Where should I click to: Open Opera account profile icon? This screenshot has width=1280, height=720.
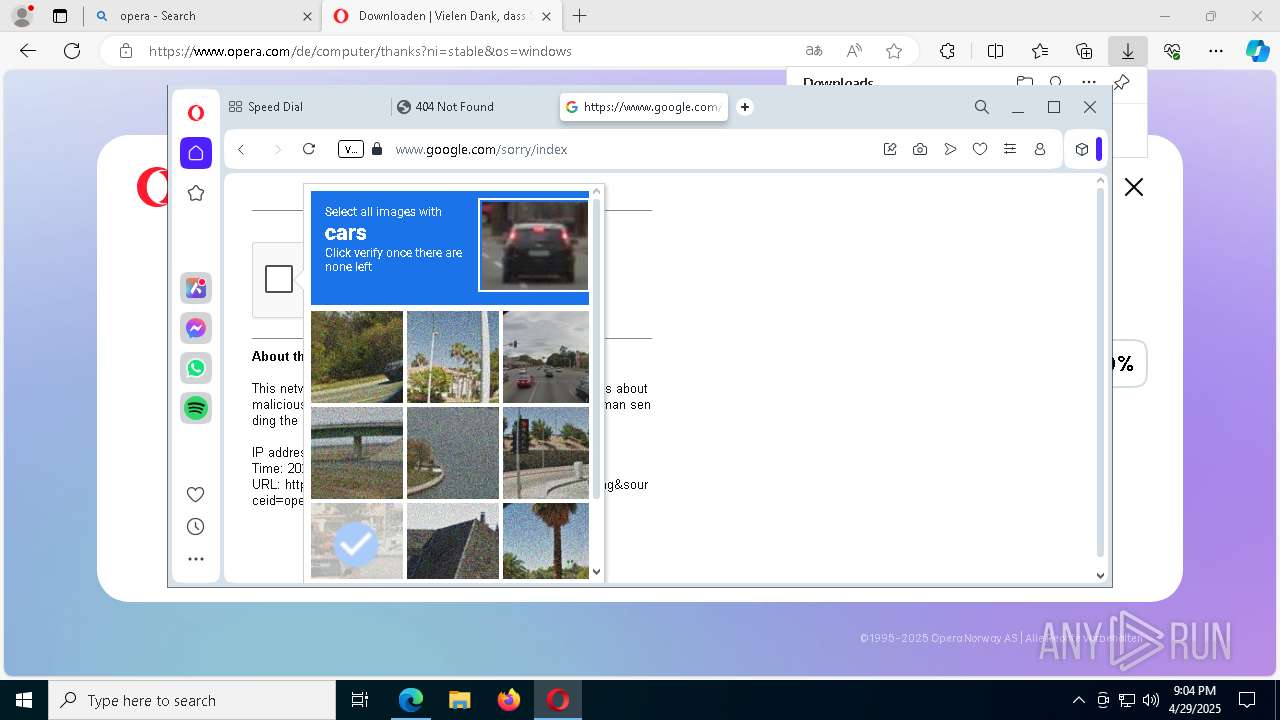1040,149
